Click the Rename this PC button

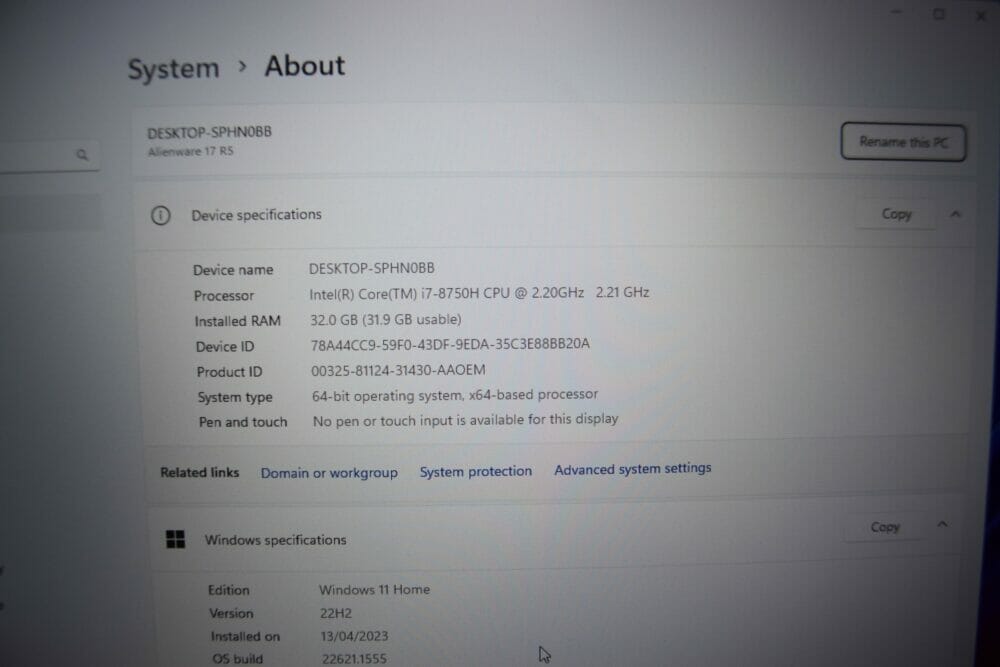point(903,142)
